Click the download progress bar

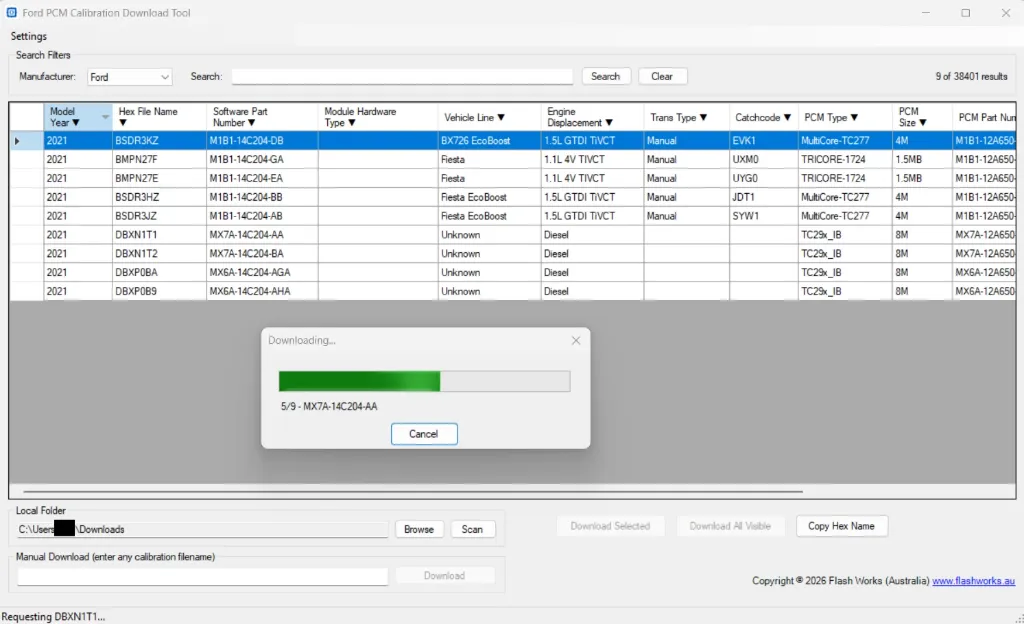(x=424, y=381)
